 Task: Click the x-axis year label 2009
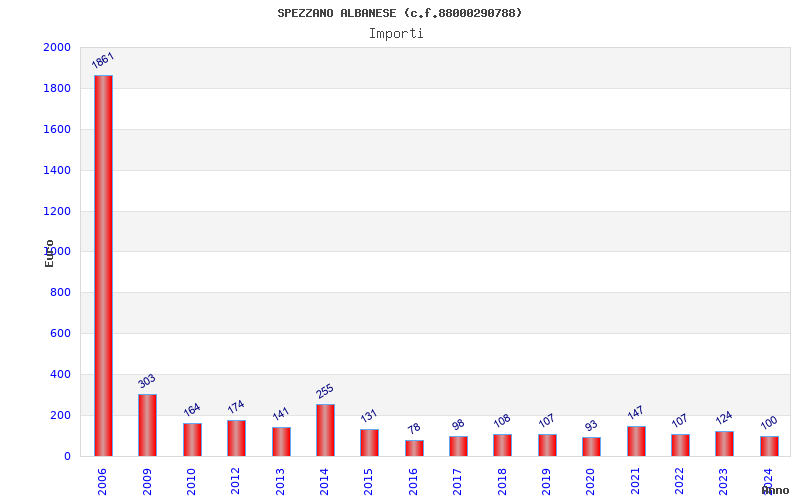tap(147, 482)
